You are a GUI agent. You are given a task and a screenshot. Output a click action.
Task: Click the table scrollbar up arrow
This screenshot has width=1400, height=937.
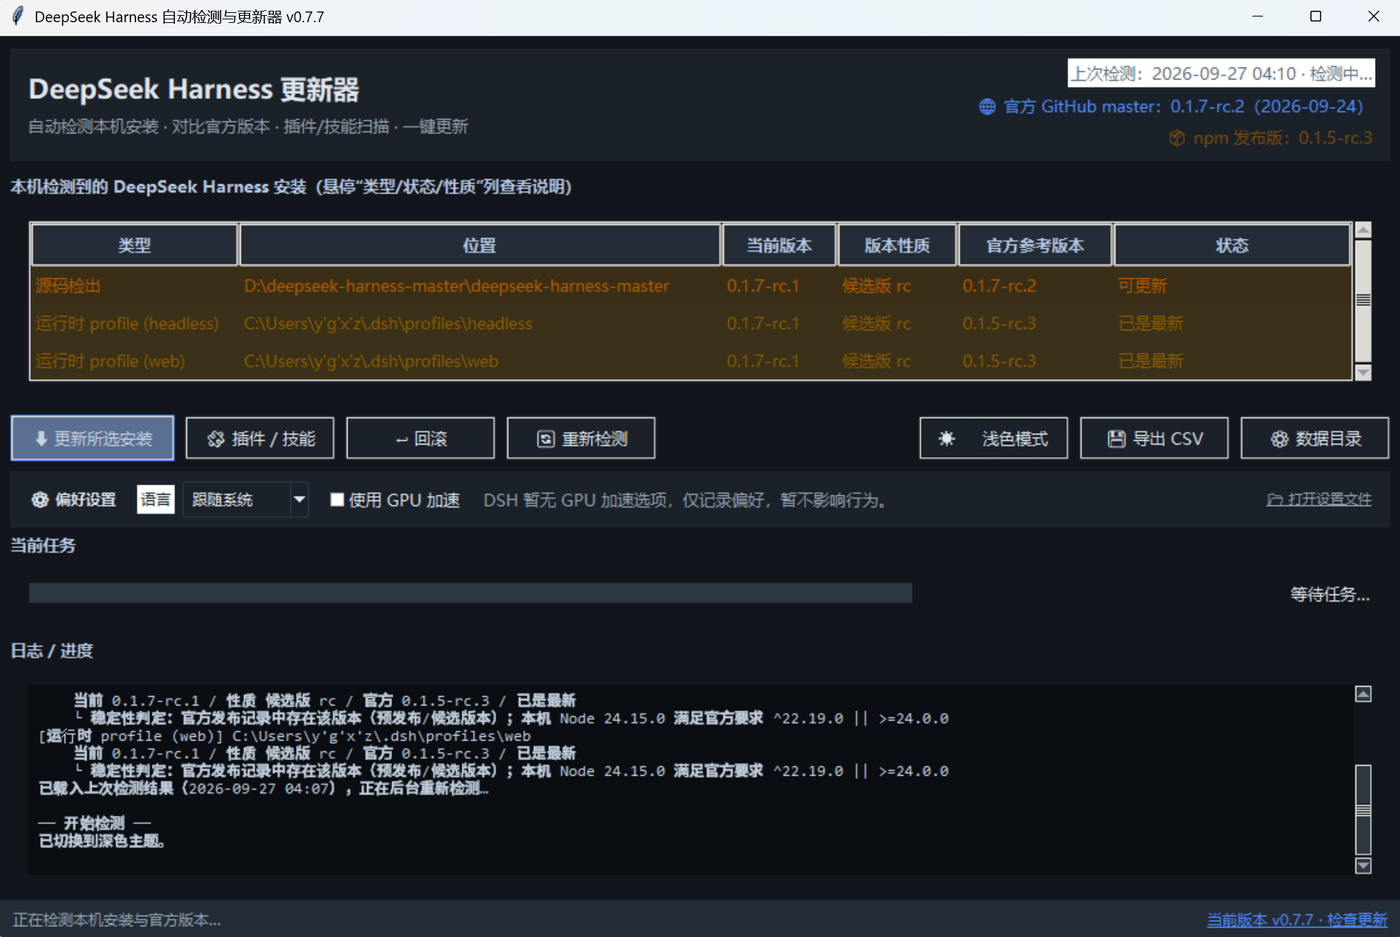point(1363,231)
